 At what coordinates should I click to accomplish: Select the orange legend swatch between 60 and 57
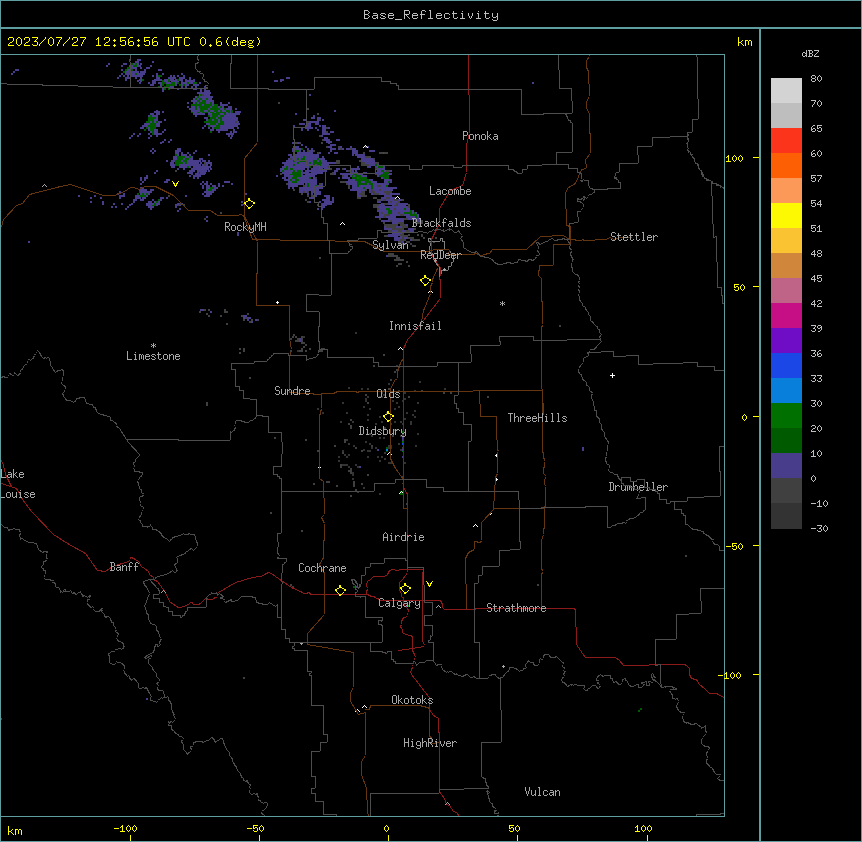tap(786, 165)
